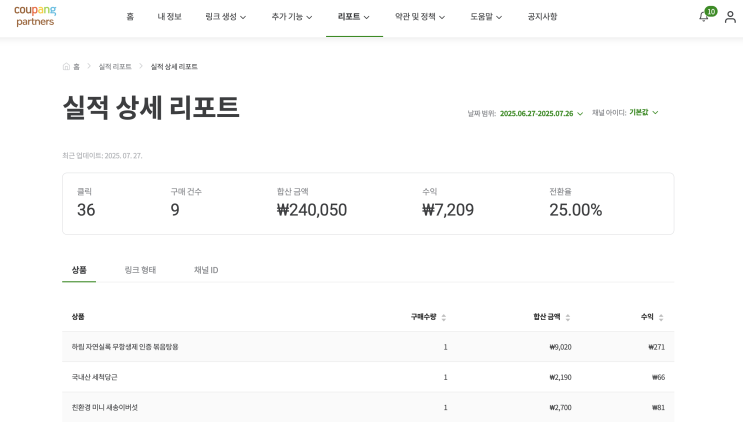The width and height of the screenshot is (743, 422).
Task: Switch to the 링크 형태 tab
Action: click(140, 270)
